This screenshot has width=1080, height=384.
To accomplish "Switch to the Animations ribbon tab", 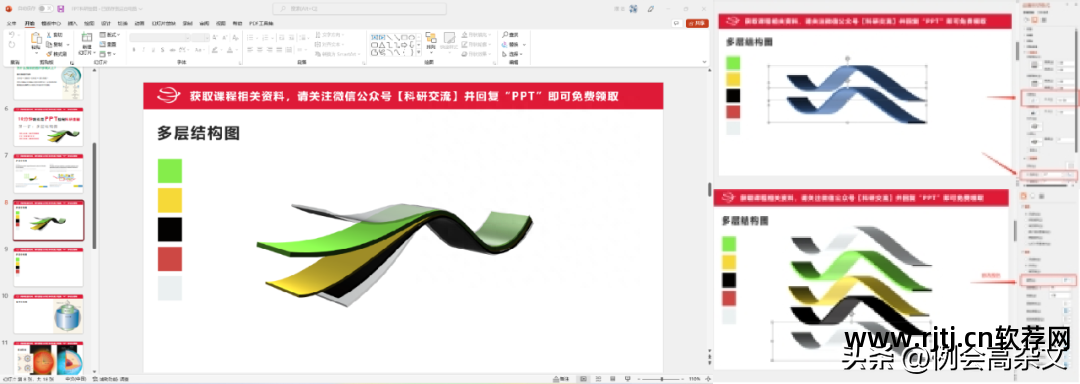I will 139,23.
